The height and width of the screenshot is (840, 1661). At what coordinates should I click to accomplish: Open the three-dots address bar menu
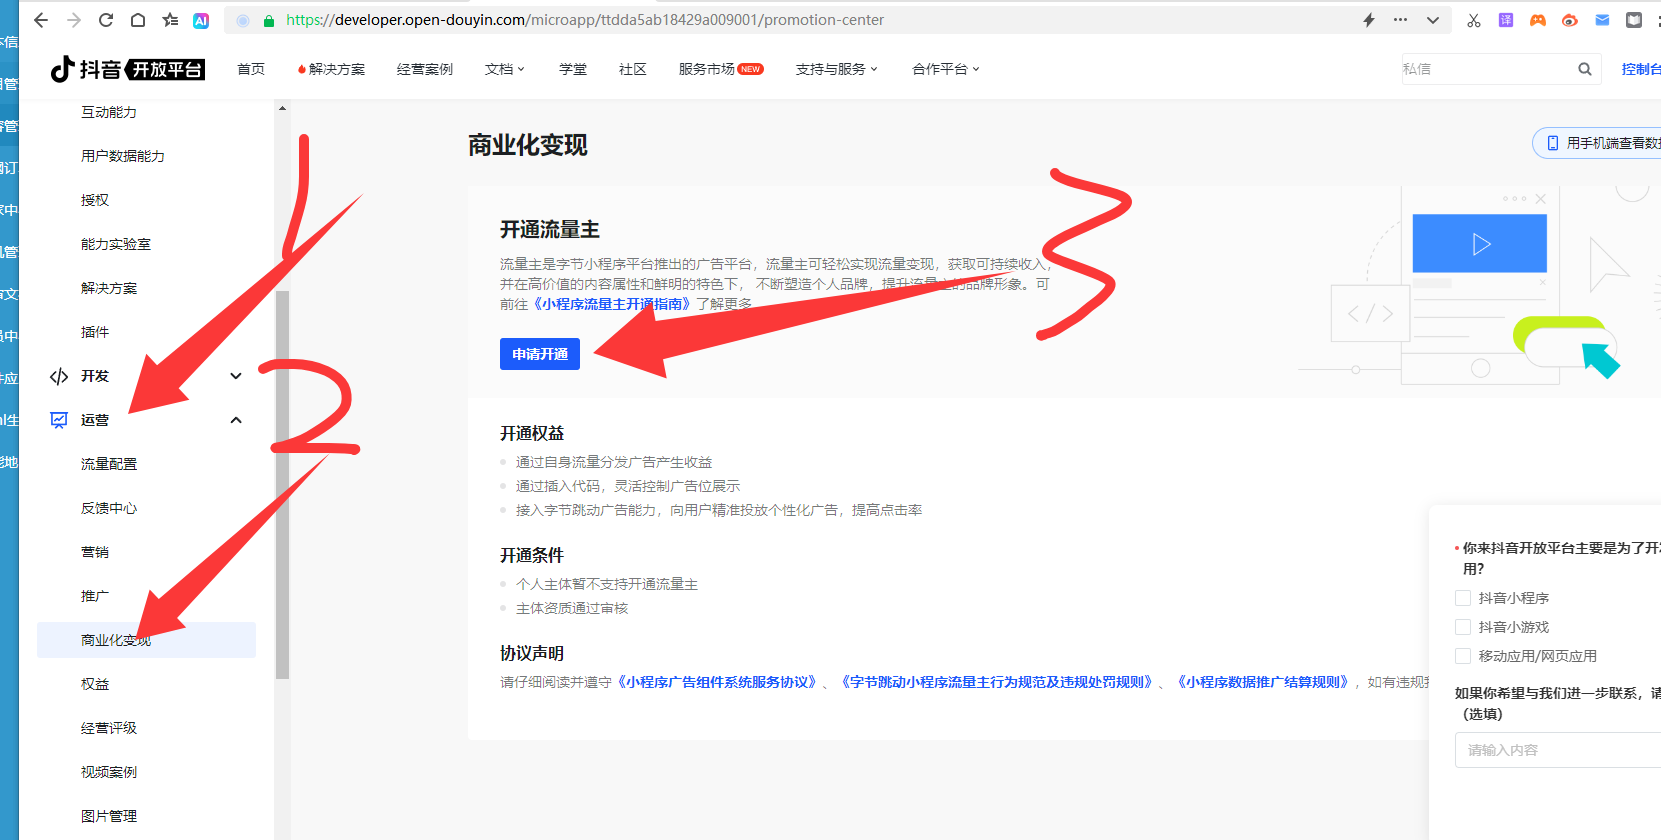(1400, 20)
